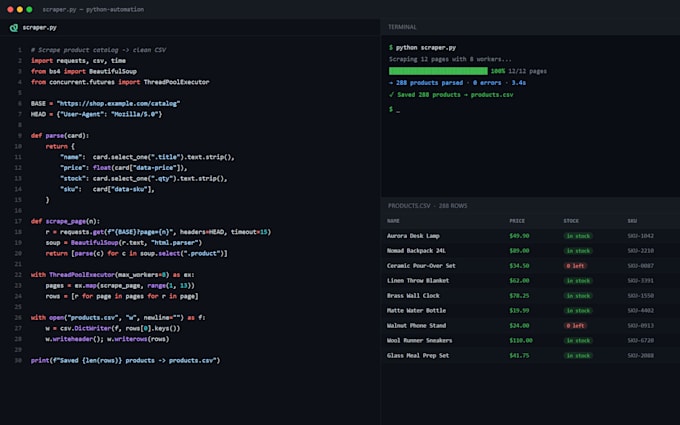
Task: Click the PRICE column header
Action: point(517,221)
